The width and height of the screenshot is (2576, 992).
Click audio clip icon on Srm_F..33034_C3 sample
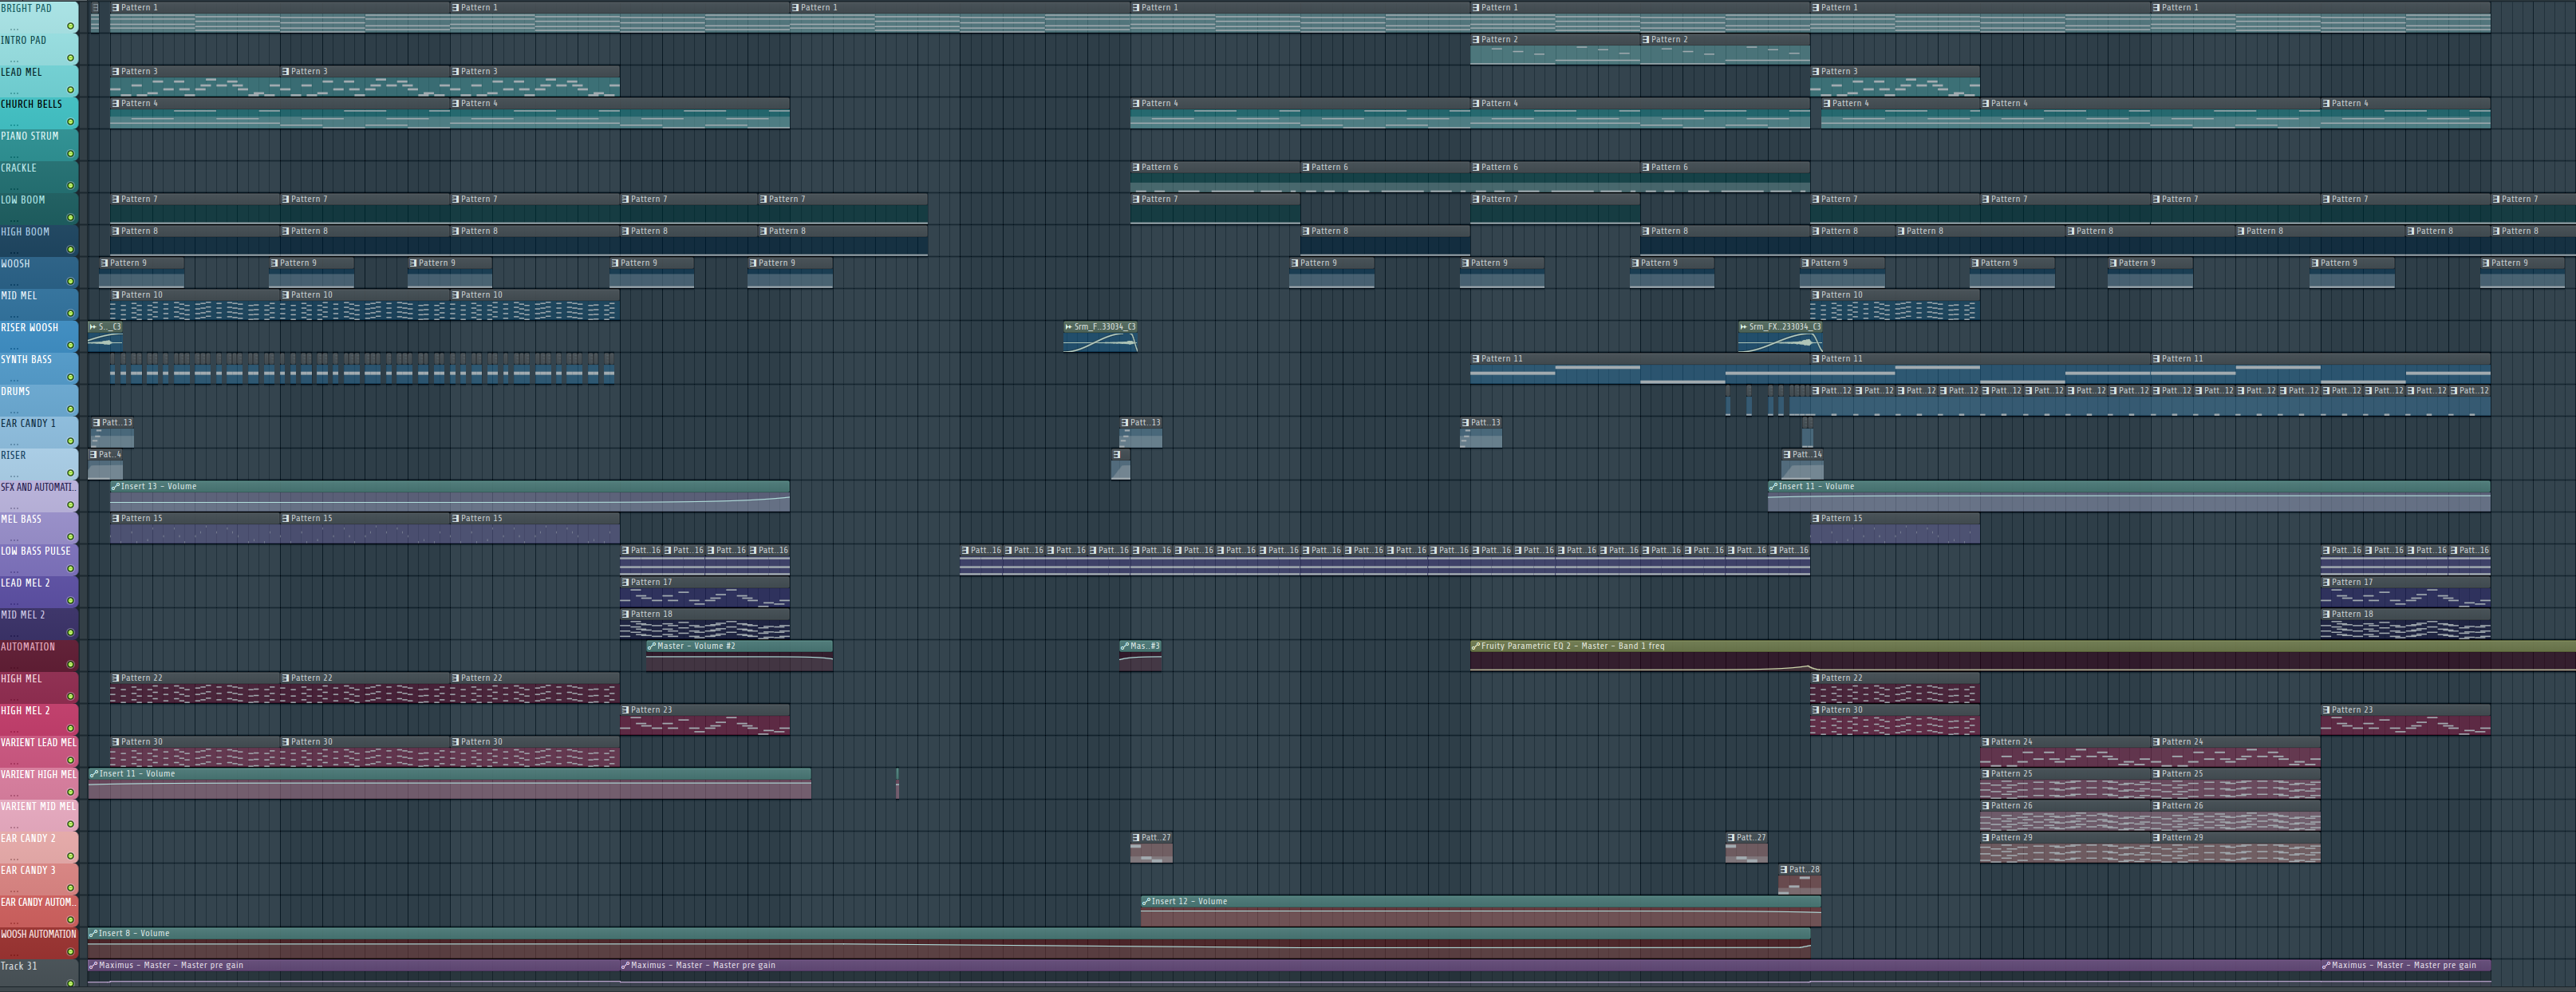pyautogui.click(x=1069, y=327)
